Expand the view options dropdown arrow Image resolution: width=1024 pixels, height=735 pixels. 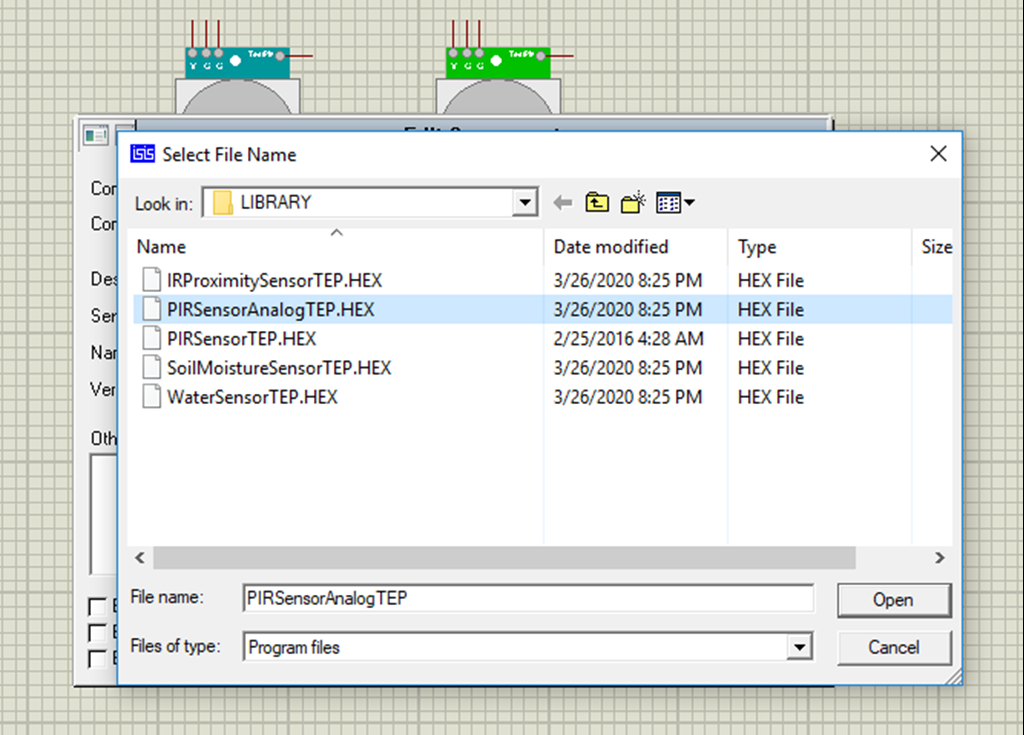(x=688, y=201)
